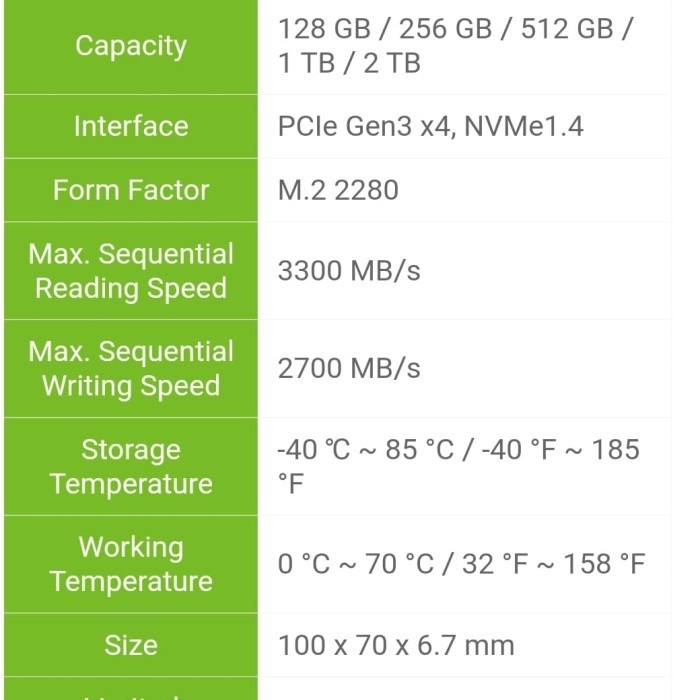Click the Size label cell

click(131, 645)
